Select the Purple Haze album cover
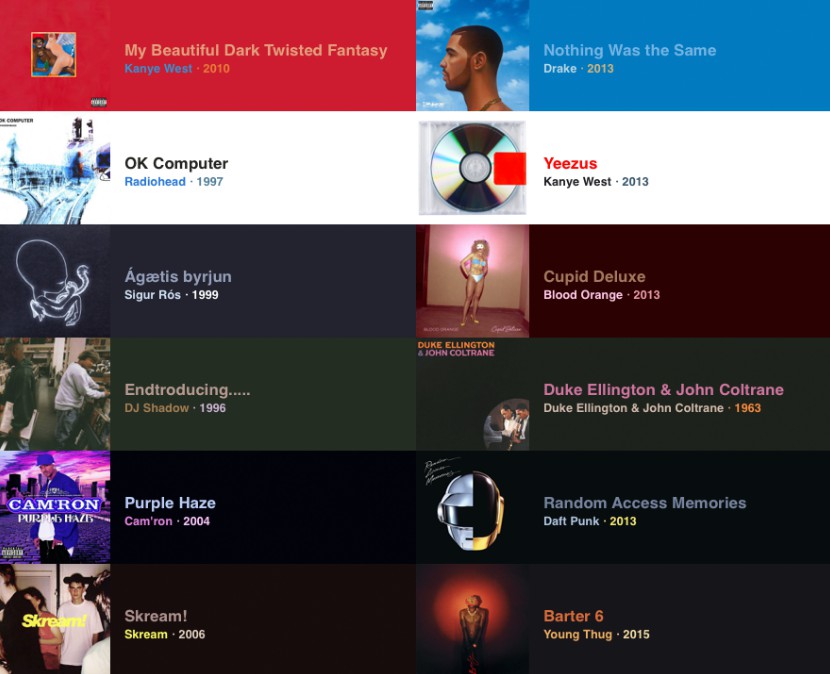This screenshot has width=830, height=674. [55, 507]
